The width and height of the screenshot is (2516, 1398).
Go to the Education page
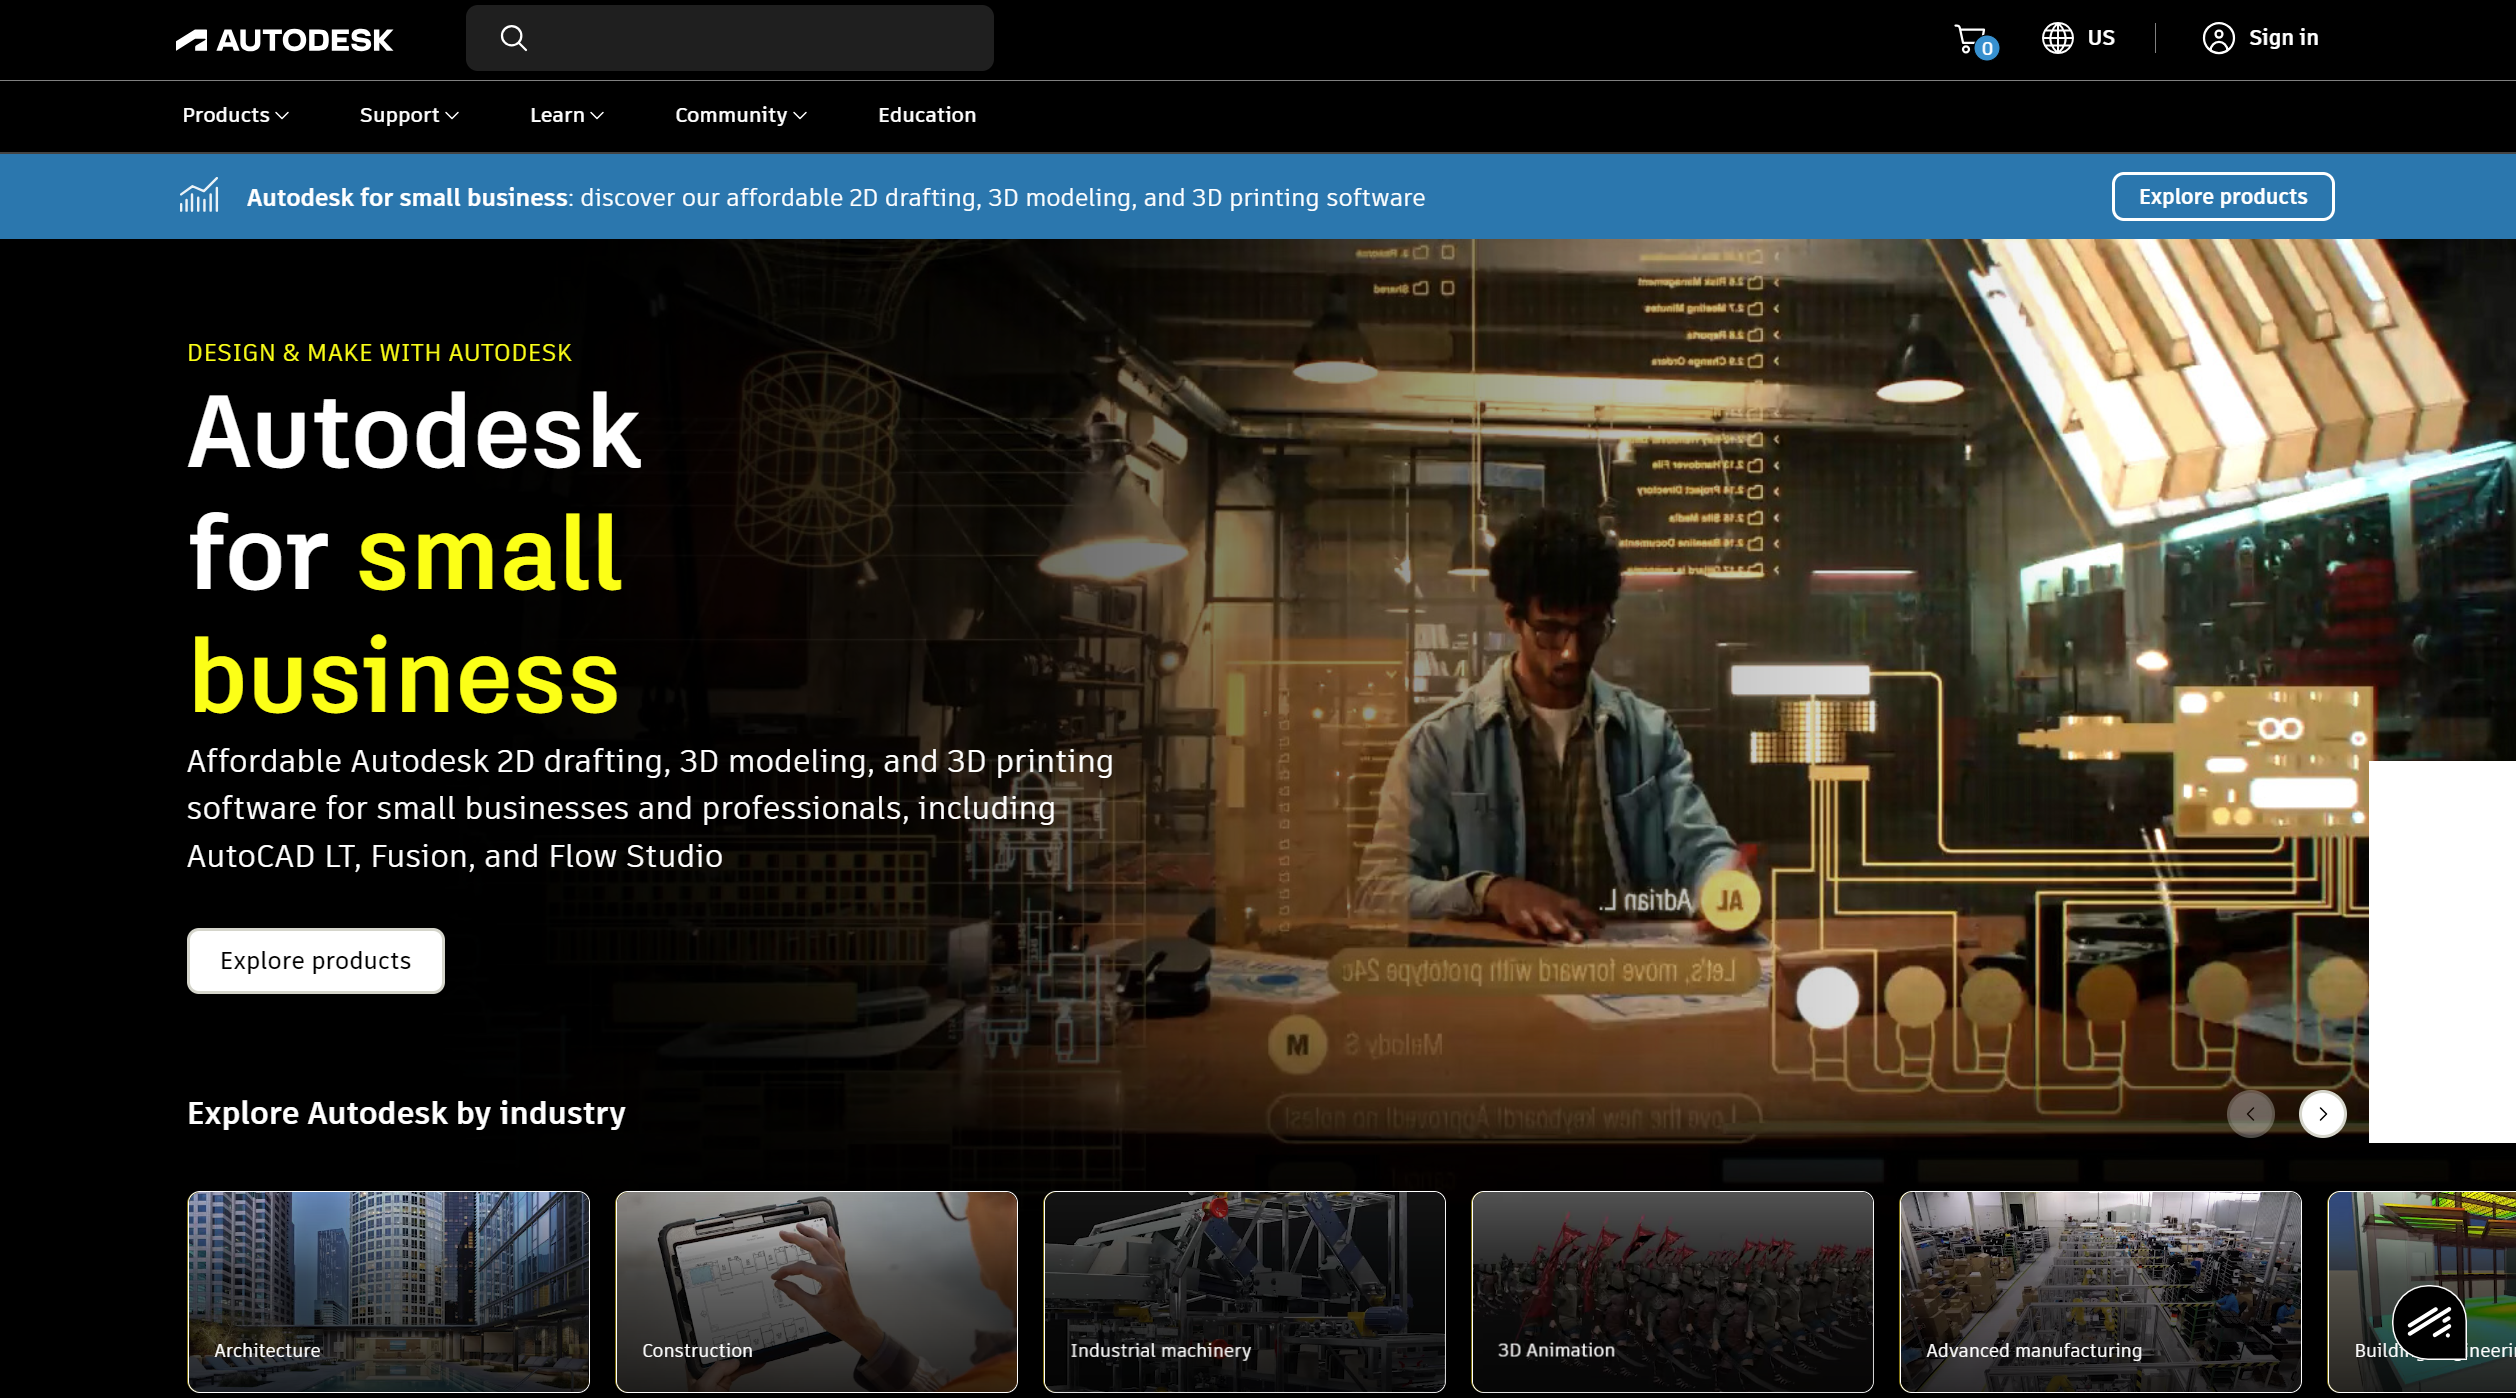pos(927,115)
